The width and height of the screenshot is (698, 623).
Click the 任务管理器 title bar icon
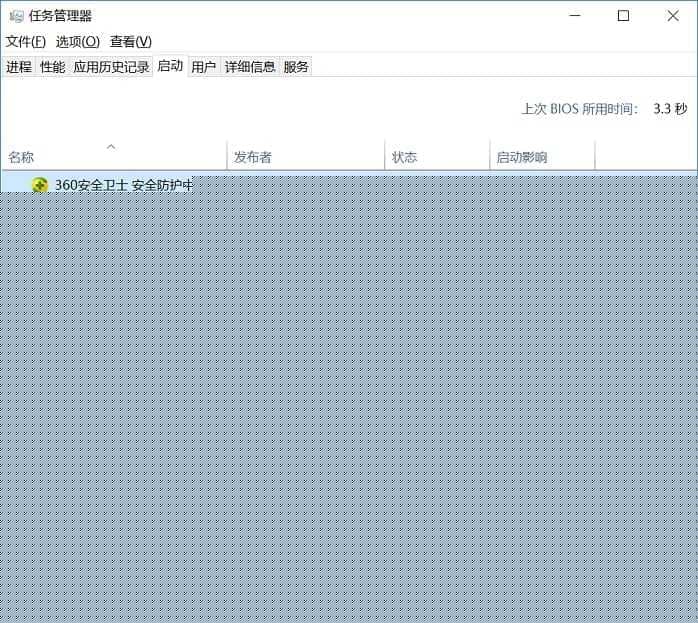16,16
